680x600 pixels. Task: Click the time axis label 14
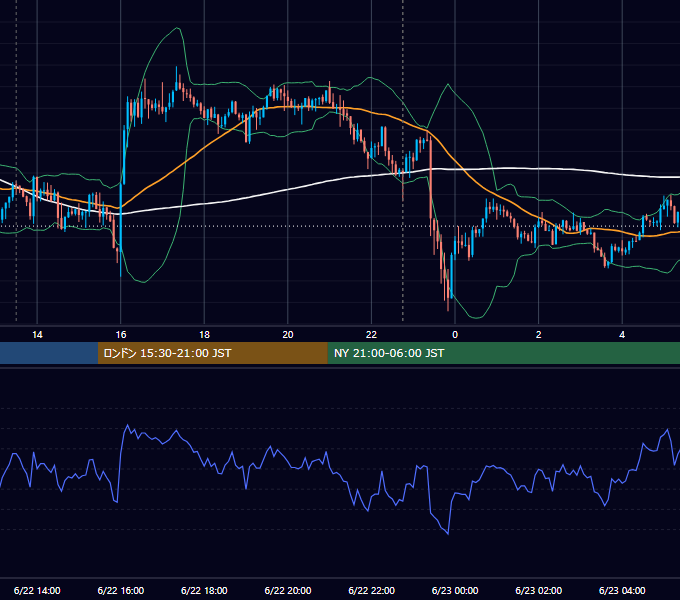pyautogui.click(x=37, y=335)
